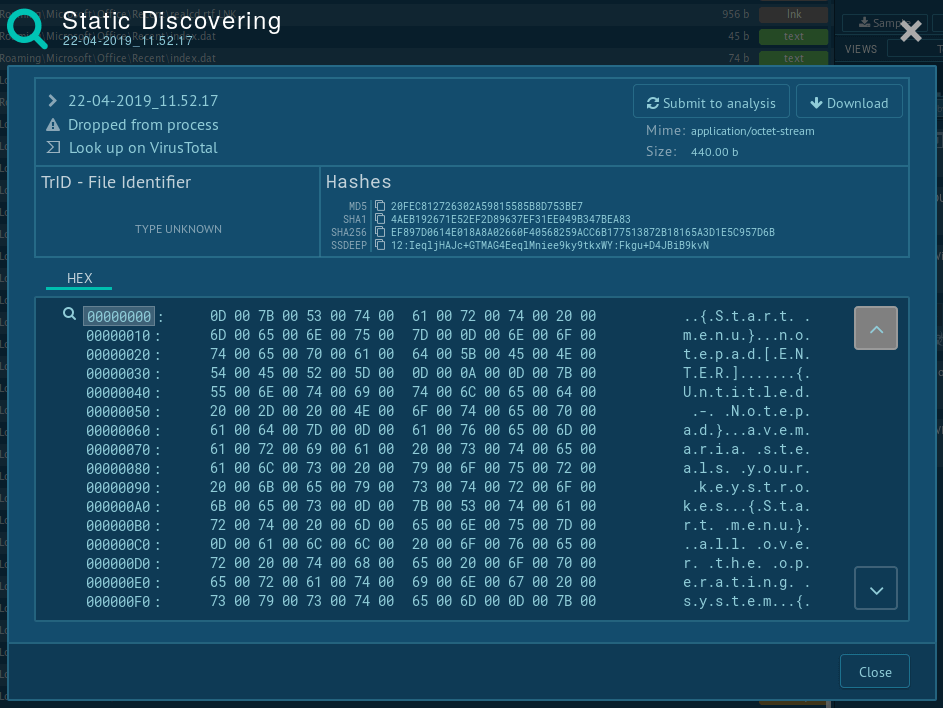
Task: Copy the MD5 hash value
Action: tap(380, 207)
